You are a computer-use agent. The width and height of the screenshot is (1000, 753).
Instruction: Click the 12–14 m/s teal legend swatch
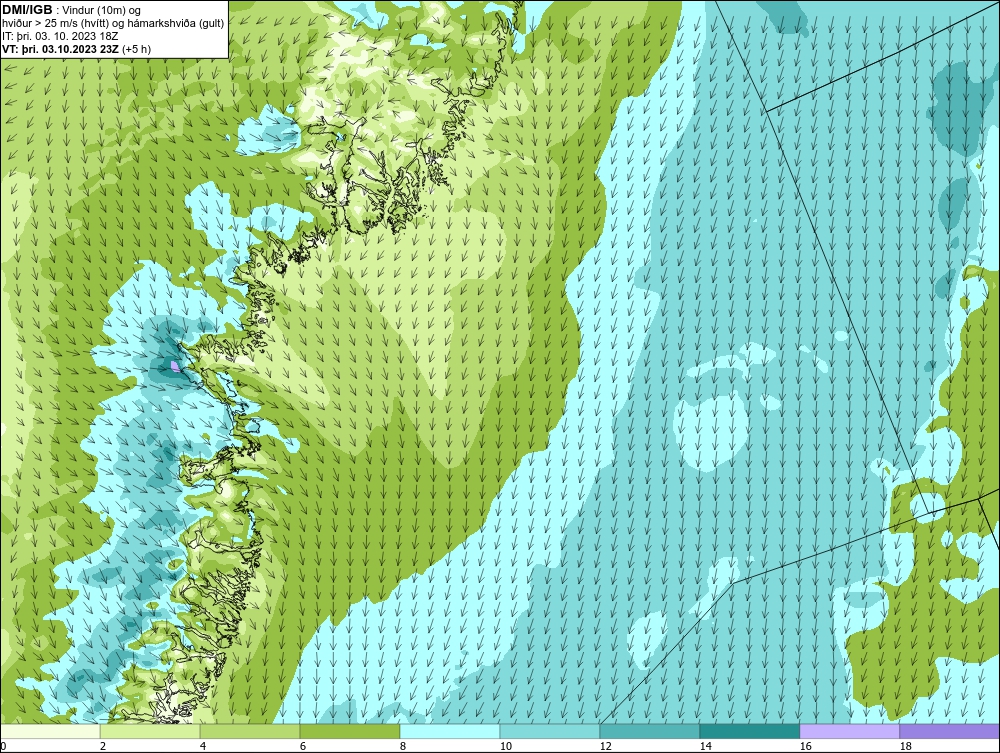(x=649, y=731)
